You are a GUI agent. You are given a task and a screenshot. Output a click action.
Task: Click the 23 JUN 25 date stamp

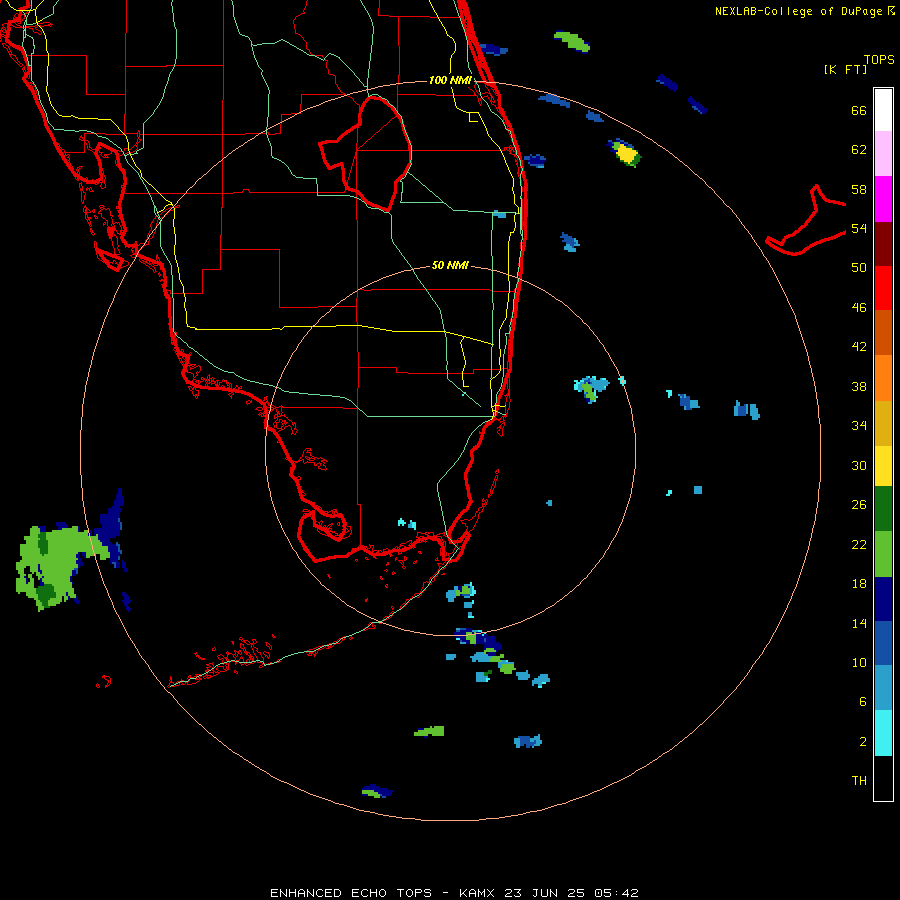[545, 893]
